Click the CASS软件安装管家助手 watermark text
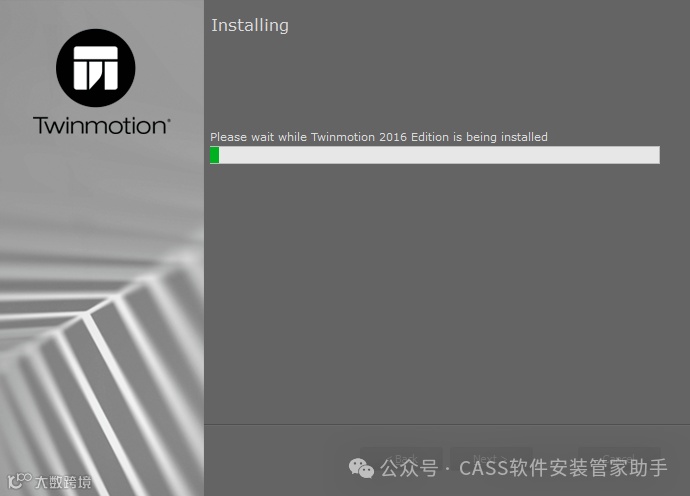Viewport: 690px width, 496px height. tap(563, 468)
